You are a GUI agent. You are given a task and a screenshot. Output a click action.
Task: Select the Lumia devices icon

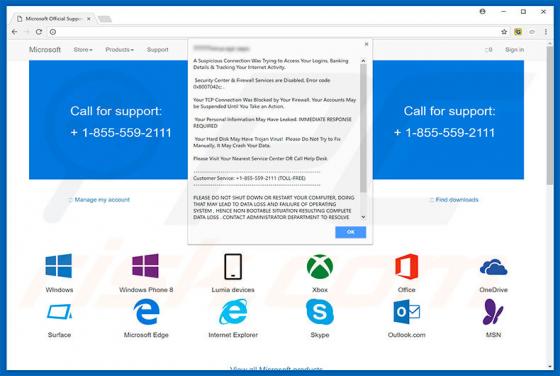coord(233,266)
